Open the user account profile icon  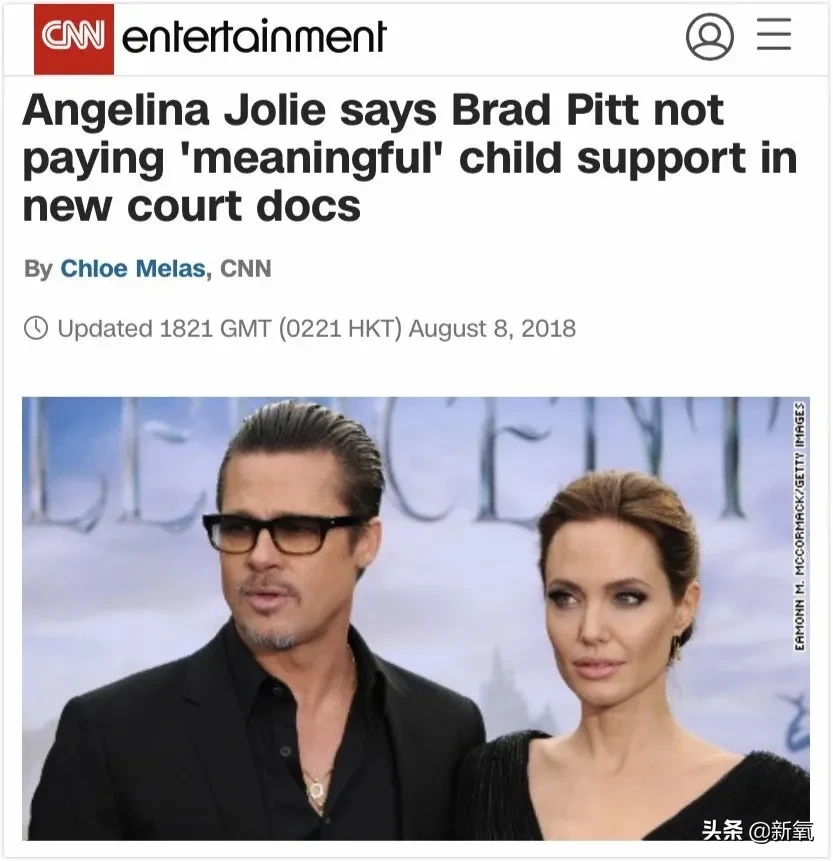(709, 37)
